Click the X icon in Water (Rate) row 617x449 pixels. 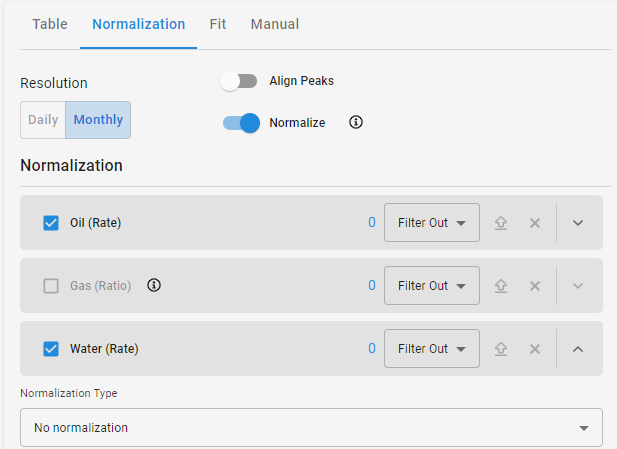click(x=535, y=349)
